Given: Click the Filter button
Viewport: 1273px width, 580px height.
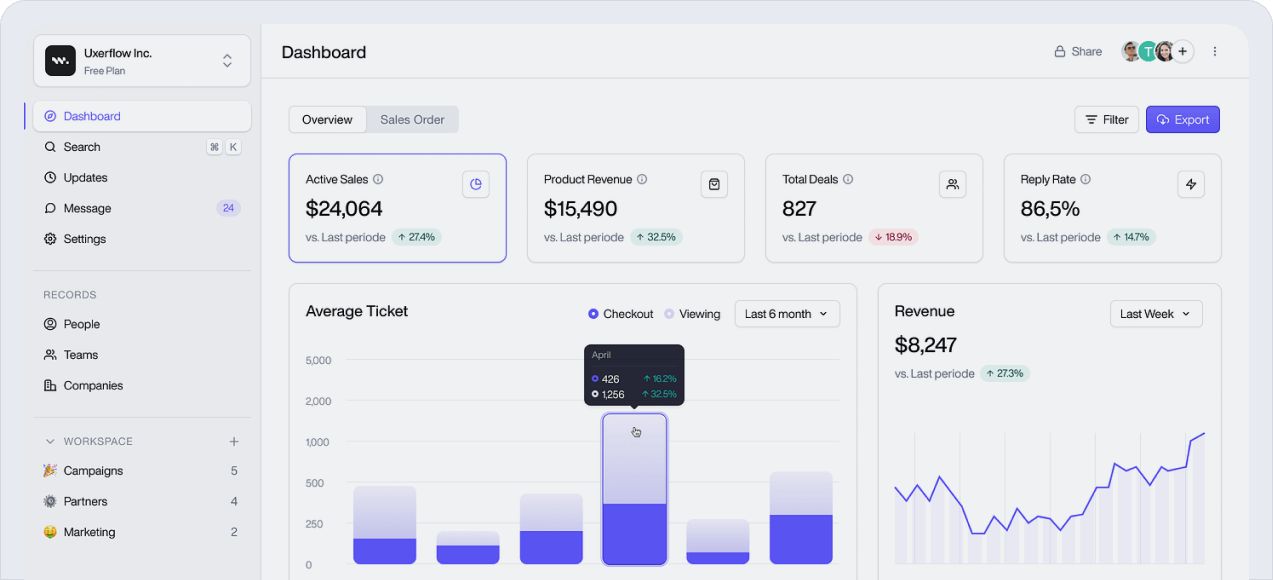Looking at the screenshot, I should [x=1106, y=120].
